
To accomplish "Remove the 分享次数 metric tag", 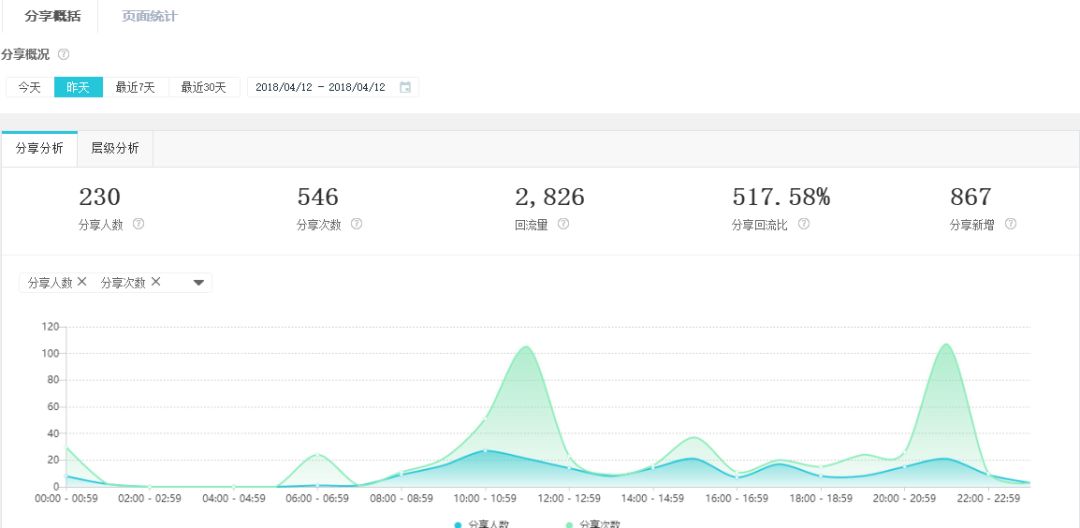I will pos(156,282).
